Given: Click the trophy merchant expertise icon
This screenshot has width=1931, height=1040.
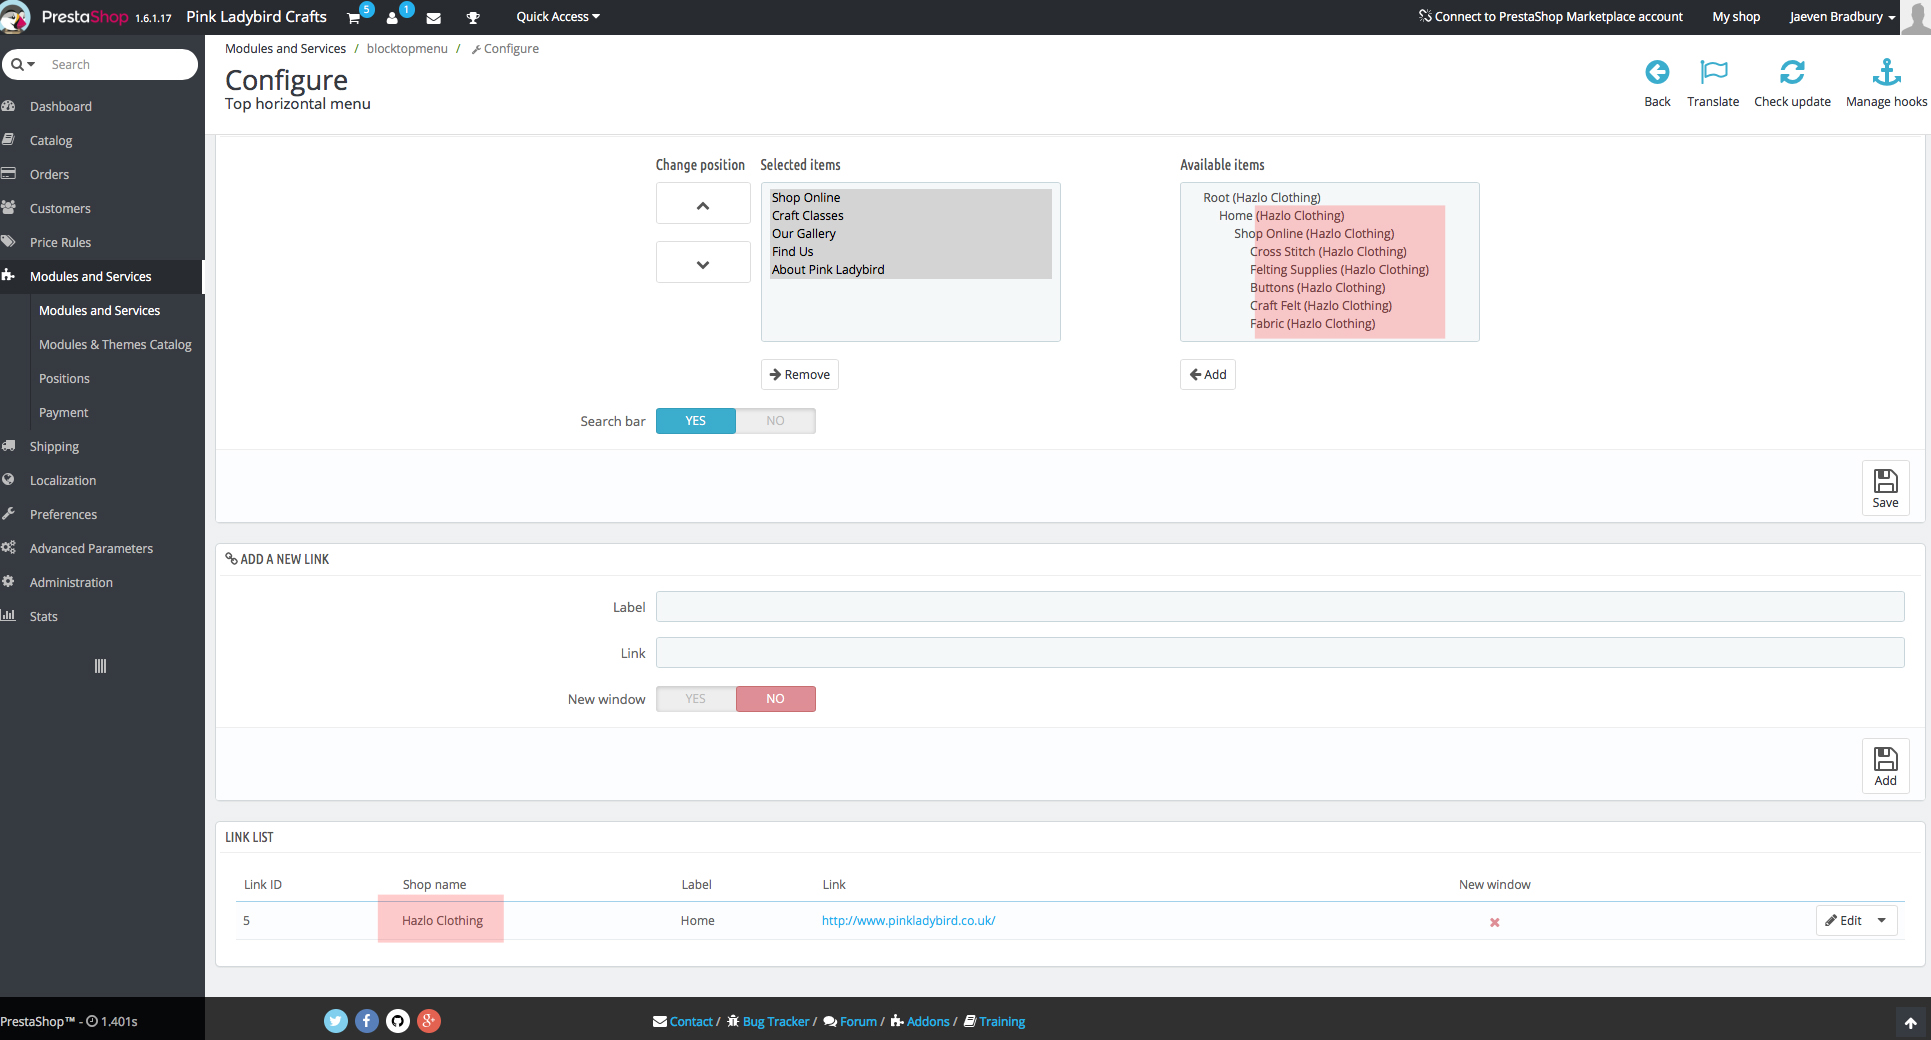Looking at the screenshot, I should click(x=473, y=17).
